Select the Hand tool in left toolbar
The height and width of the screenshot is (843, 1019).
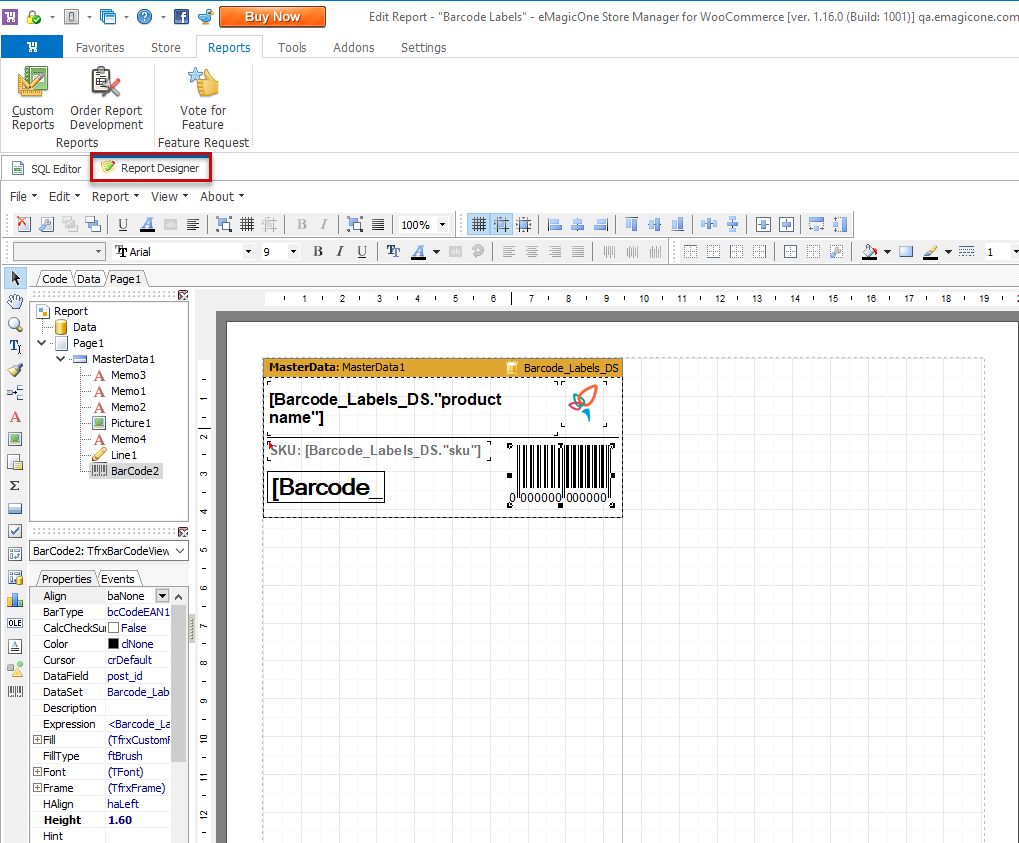tap(15, 301)
